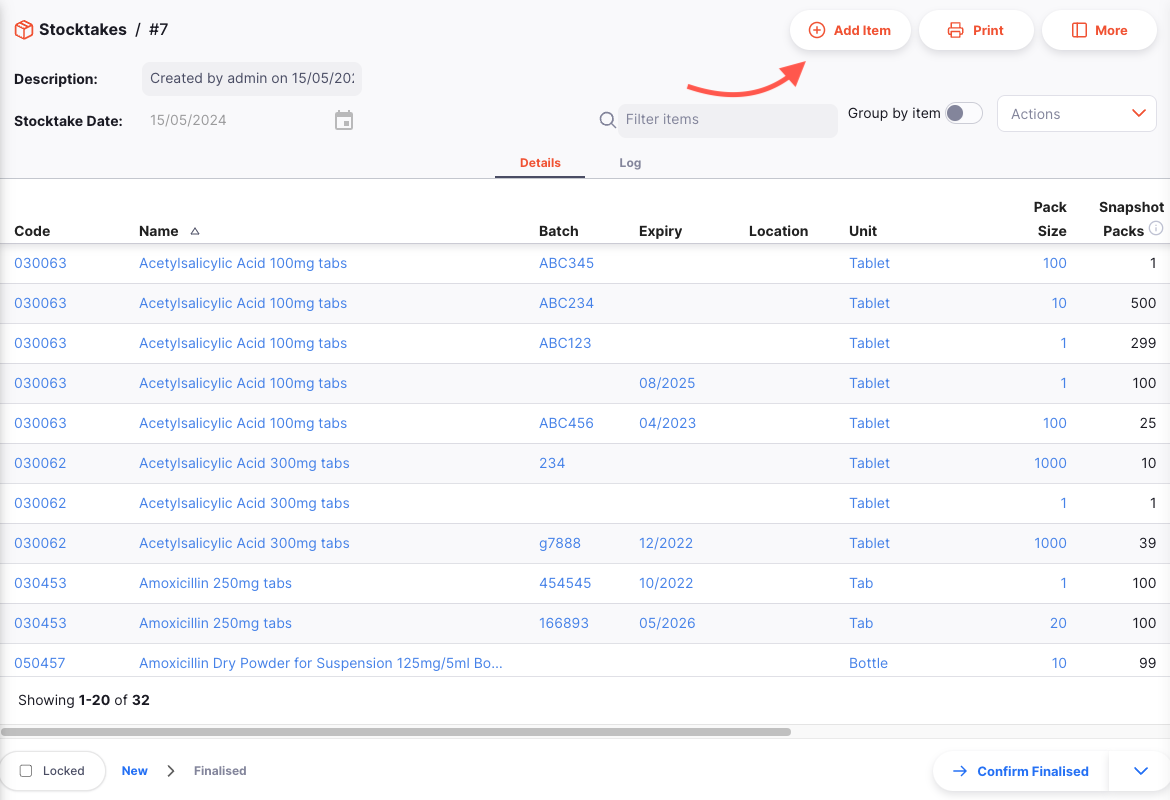Open the Amoxicillin 250mg tabs batch 166893 row
The height and width of the screenshot is (800, 1170).
[585, 623]
